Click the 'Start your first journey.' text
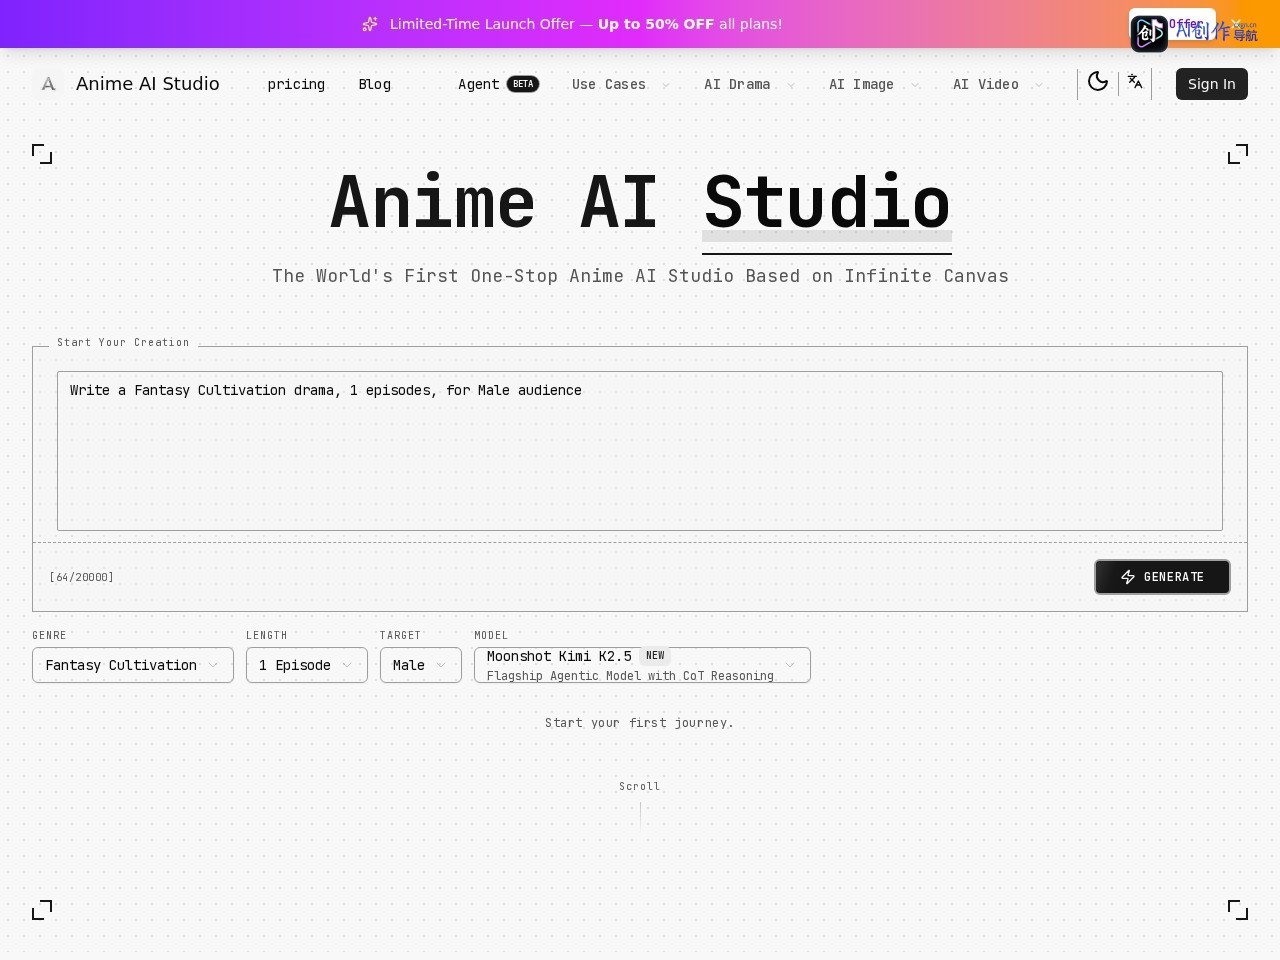Viewport: 1280px width, 960px height. pos(639,722)
